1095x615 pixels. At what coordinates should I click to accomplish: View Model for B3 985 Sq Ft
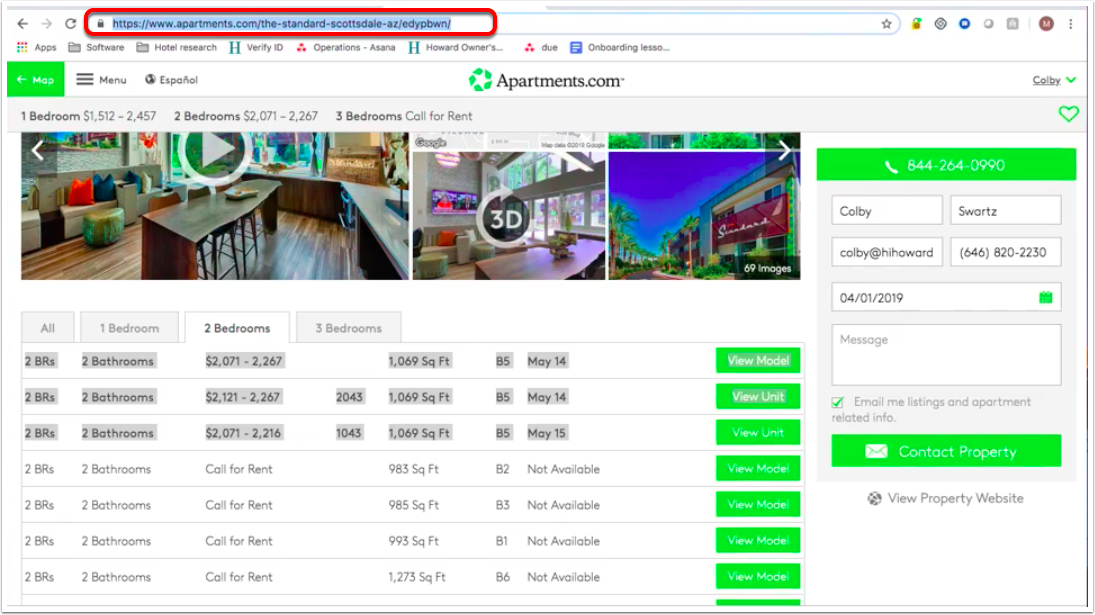tap(758, 505)
